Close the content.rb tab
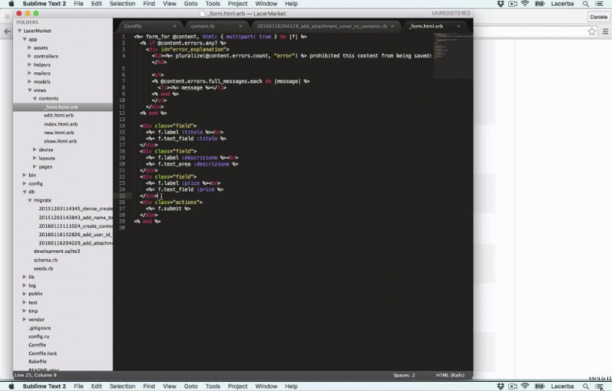The width and height of the screenshot is (612, 391). pyautogui.click(x=240, y=26)
